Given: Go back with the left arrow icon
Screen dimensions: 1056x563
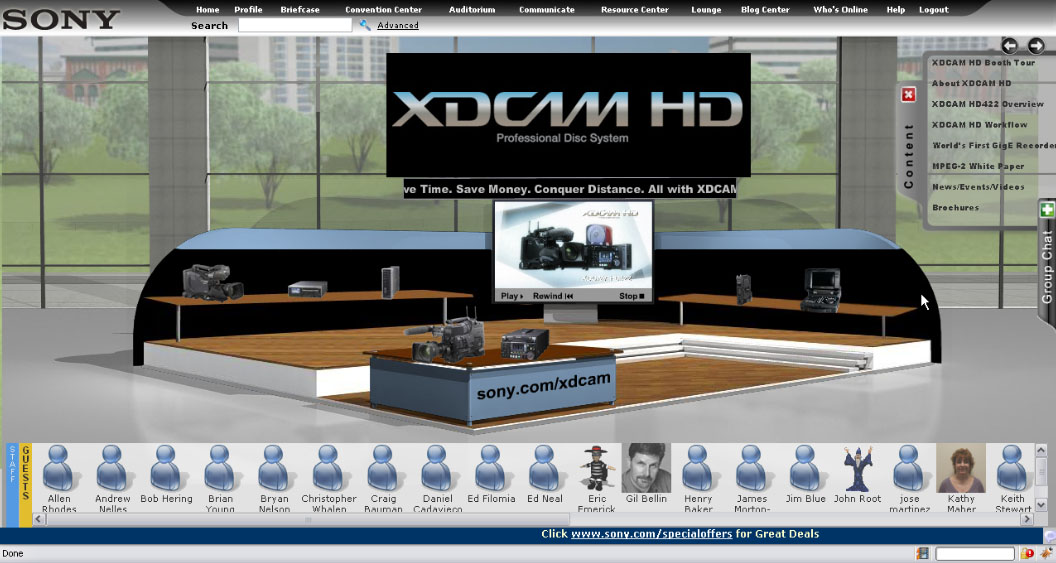Looking at the screenshot, I should 1009,45.
